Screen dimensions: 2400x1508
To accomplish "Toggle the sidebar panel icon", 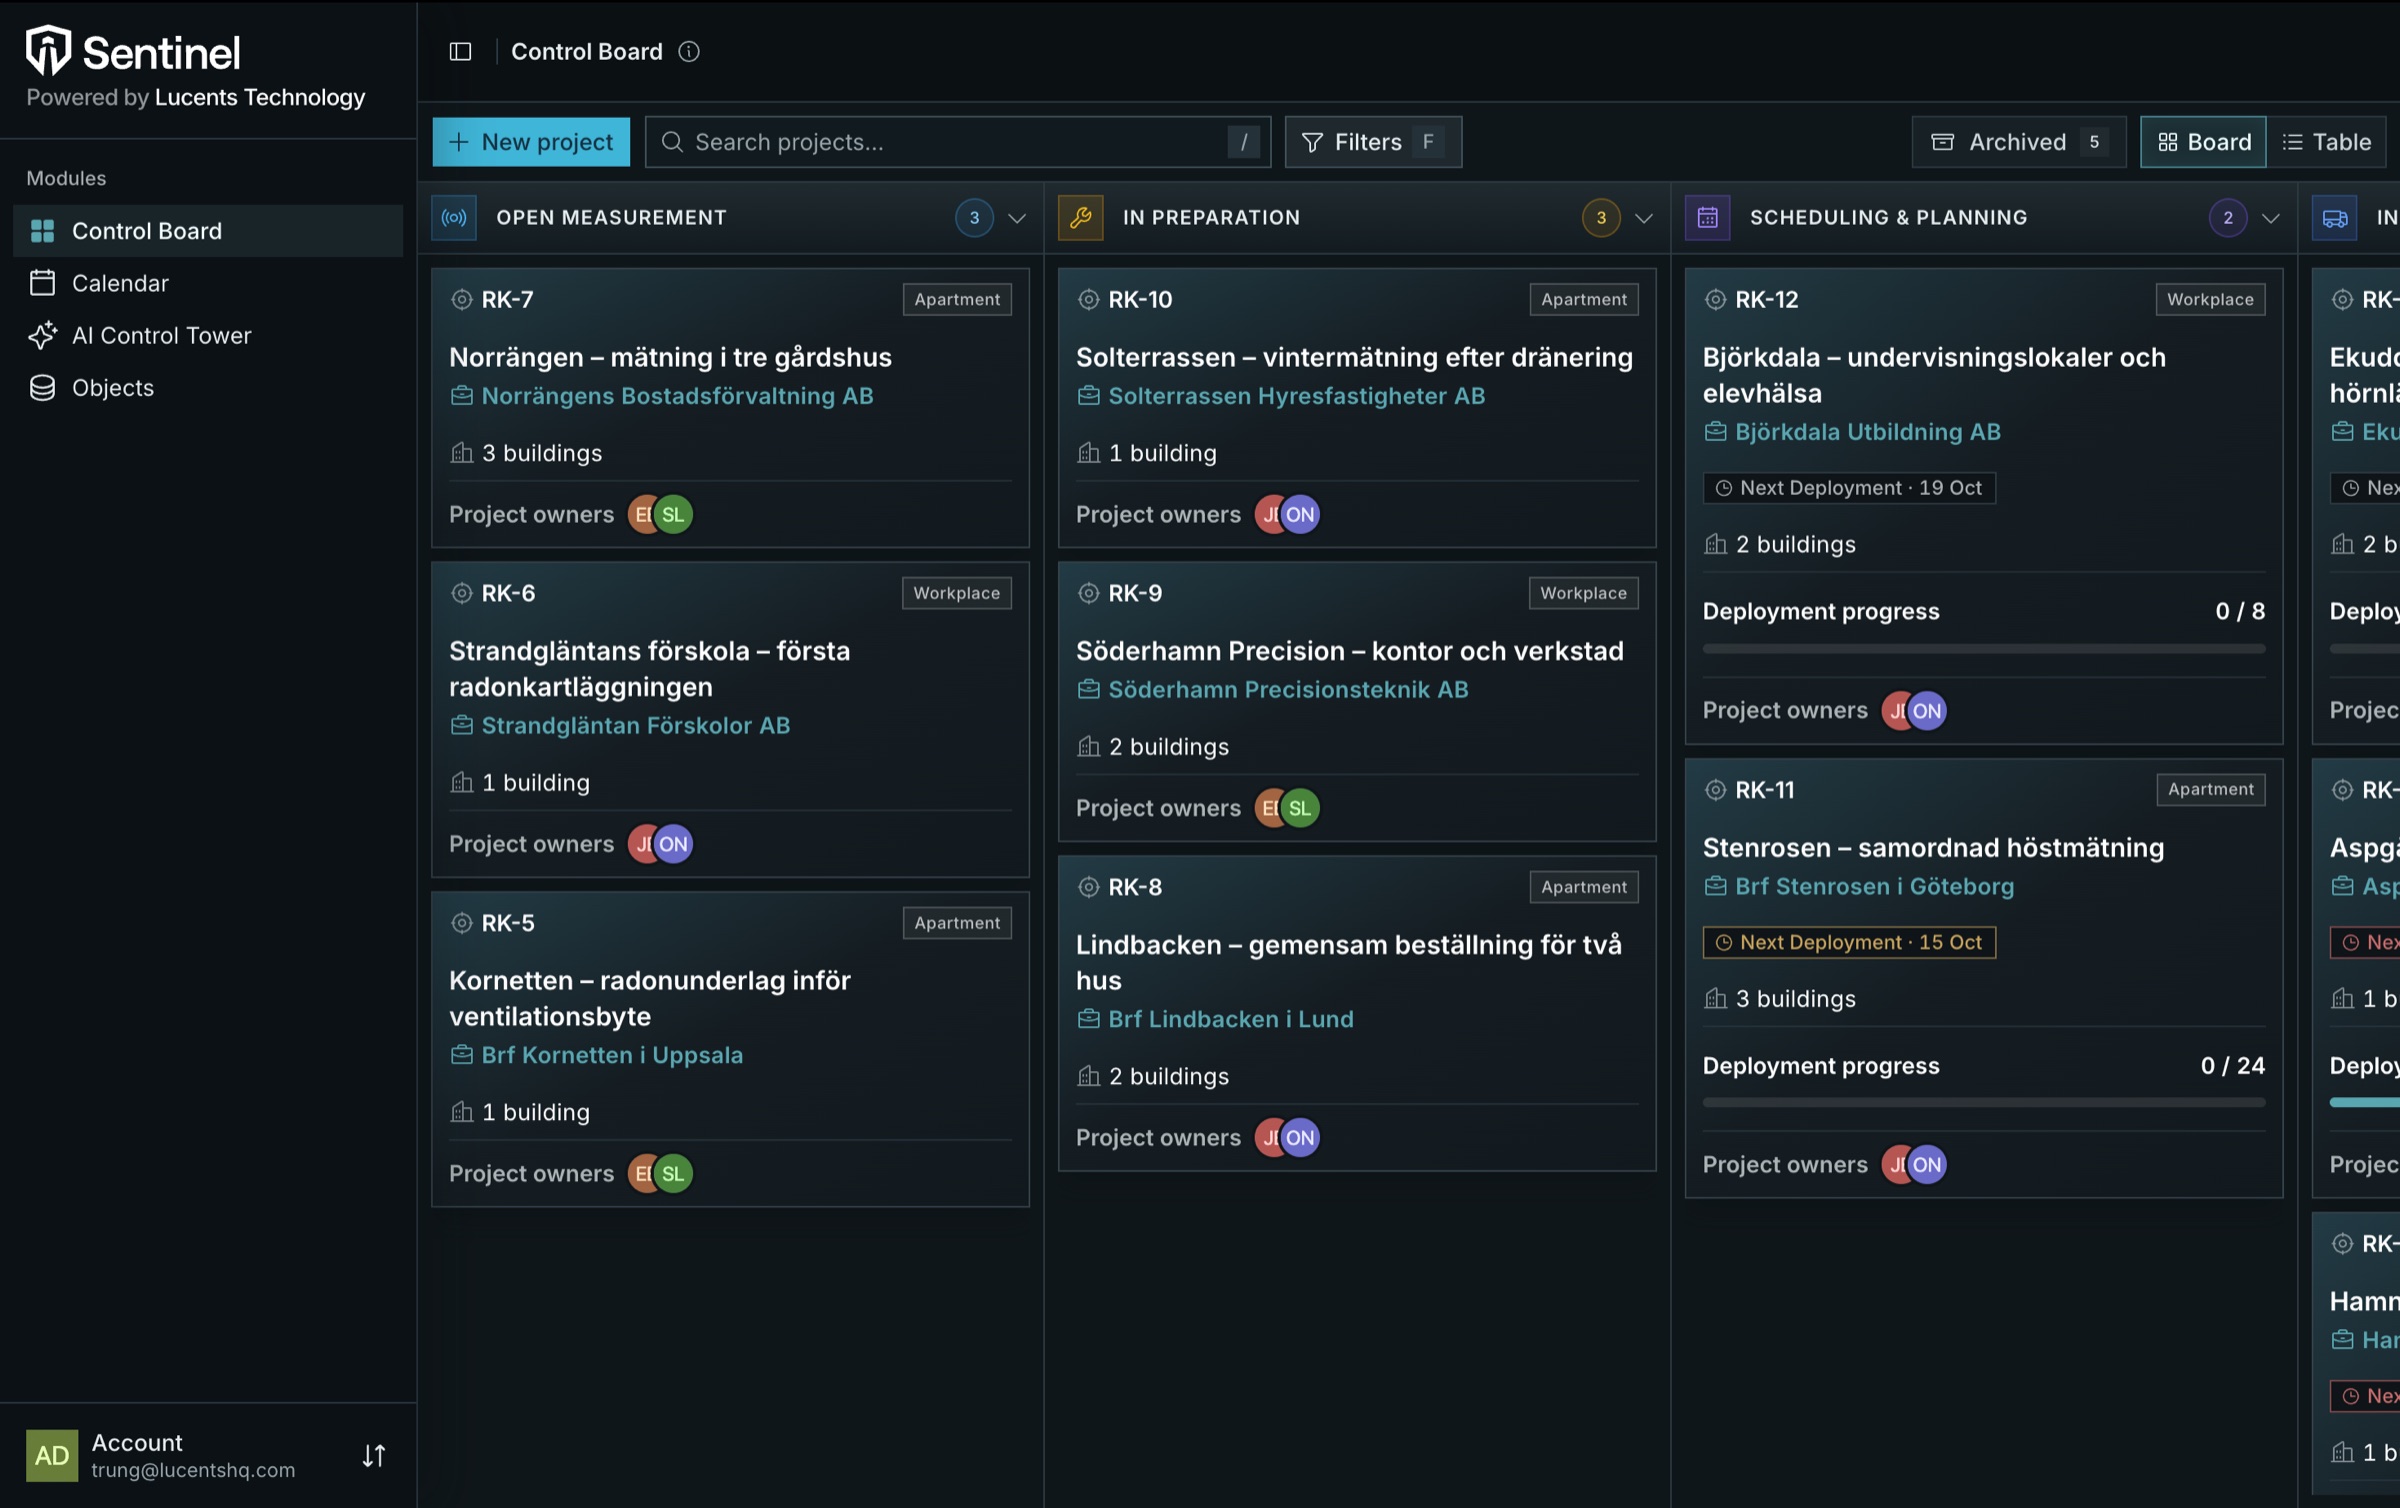I will [x=460, y=51].
